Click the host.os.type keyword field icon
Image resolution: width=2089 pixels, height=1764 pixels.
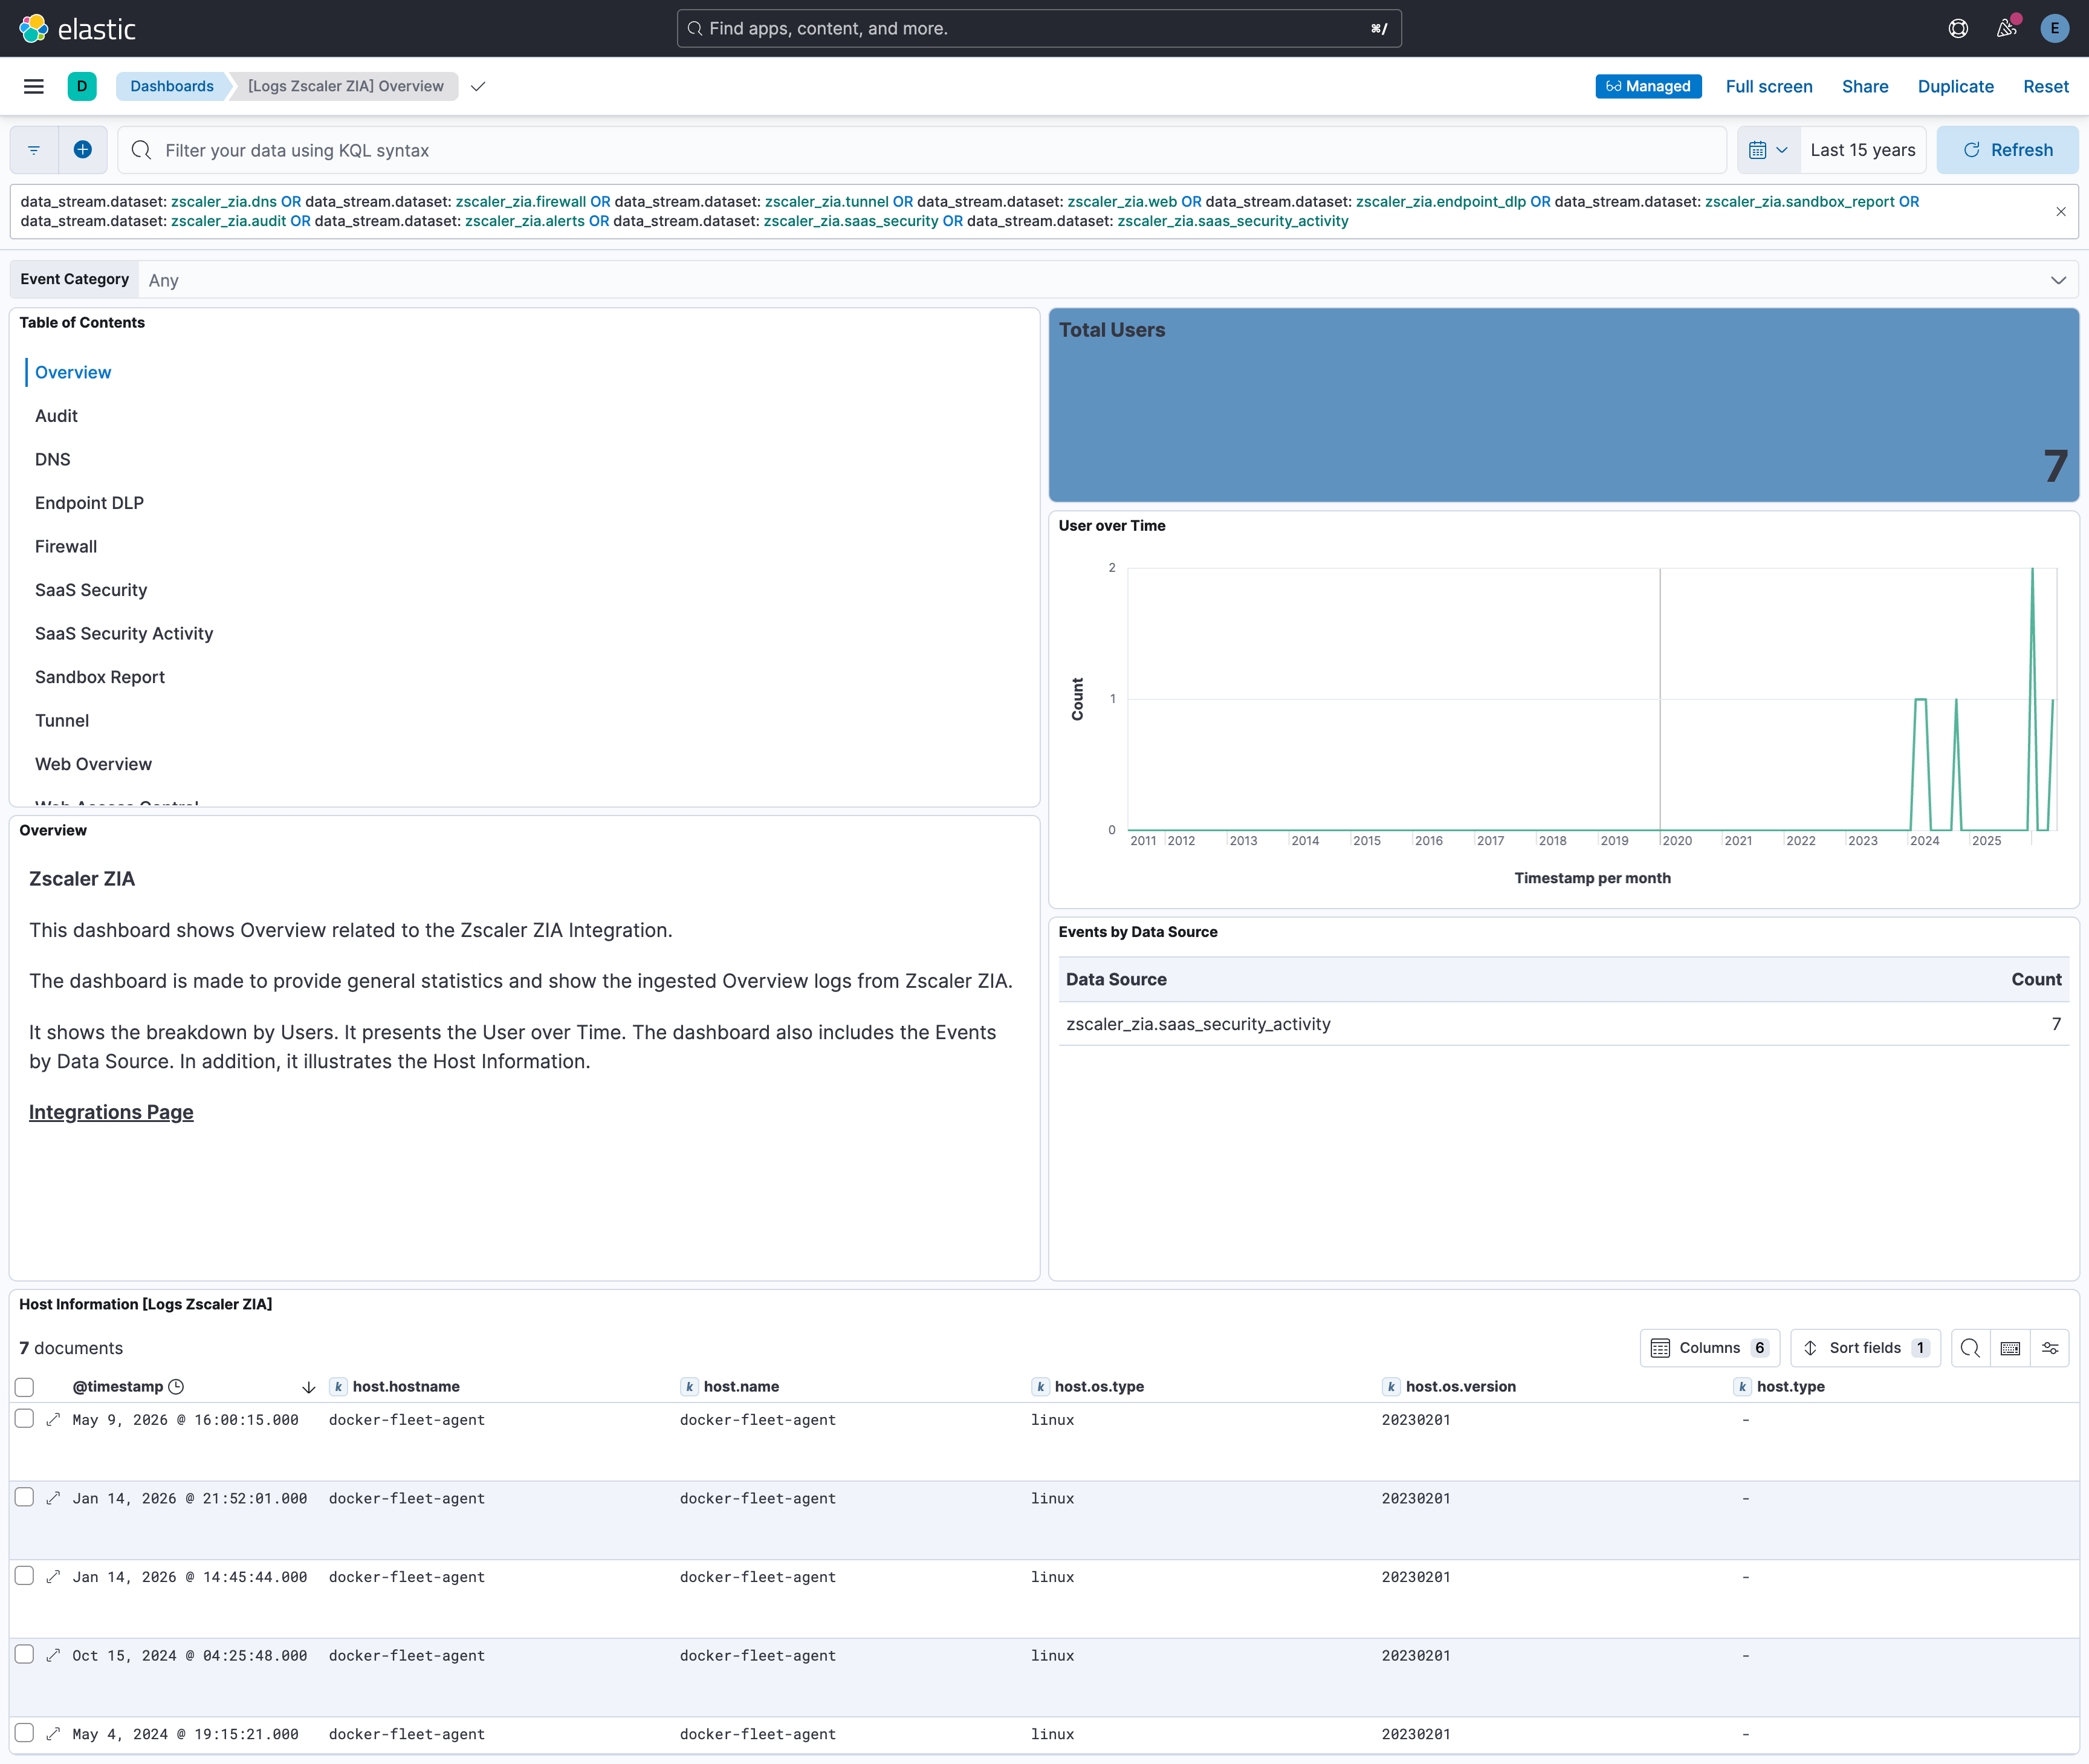coord(1040,1387)
